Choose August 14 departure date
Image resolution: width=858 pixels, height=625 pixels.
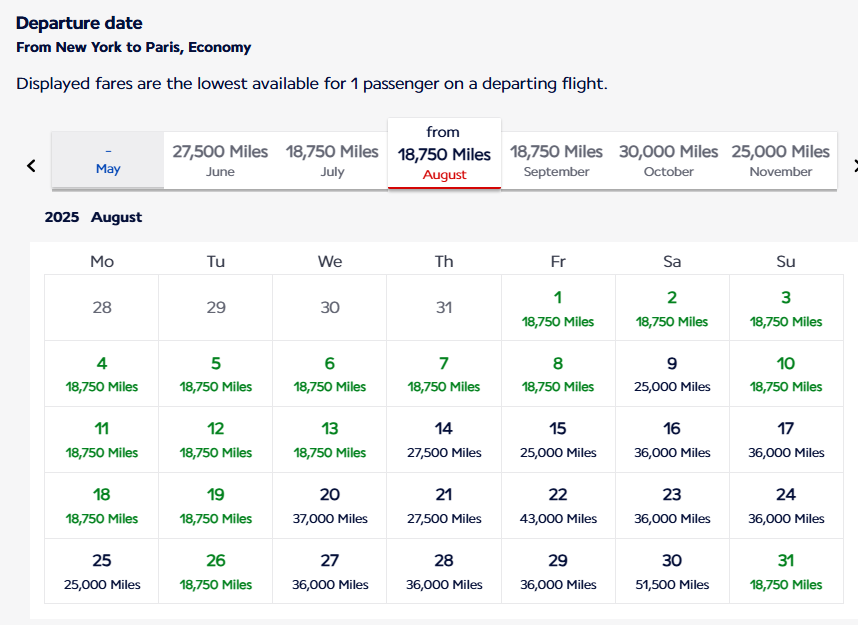pos(444,439)
